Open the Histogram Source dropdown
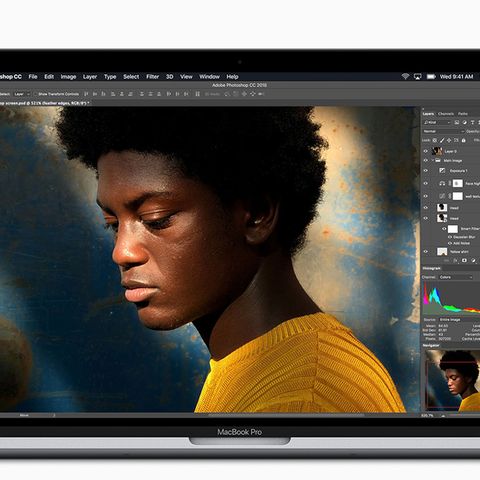This screenshot has width=480, height=480. click(x=450, y=320)
